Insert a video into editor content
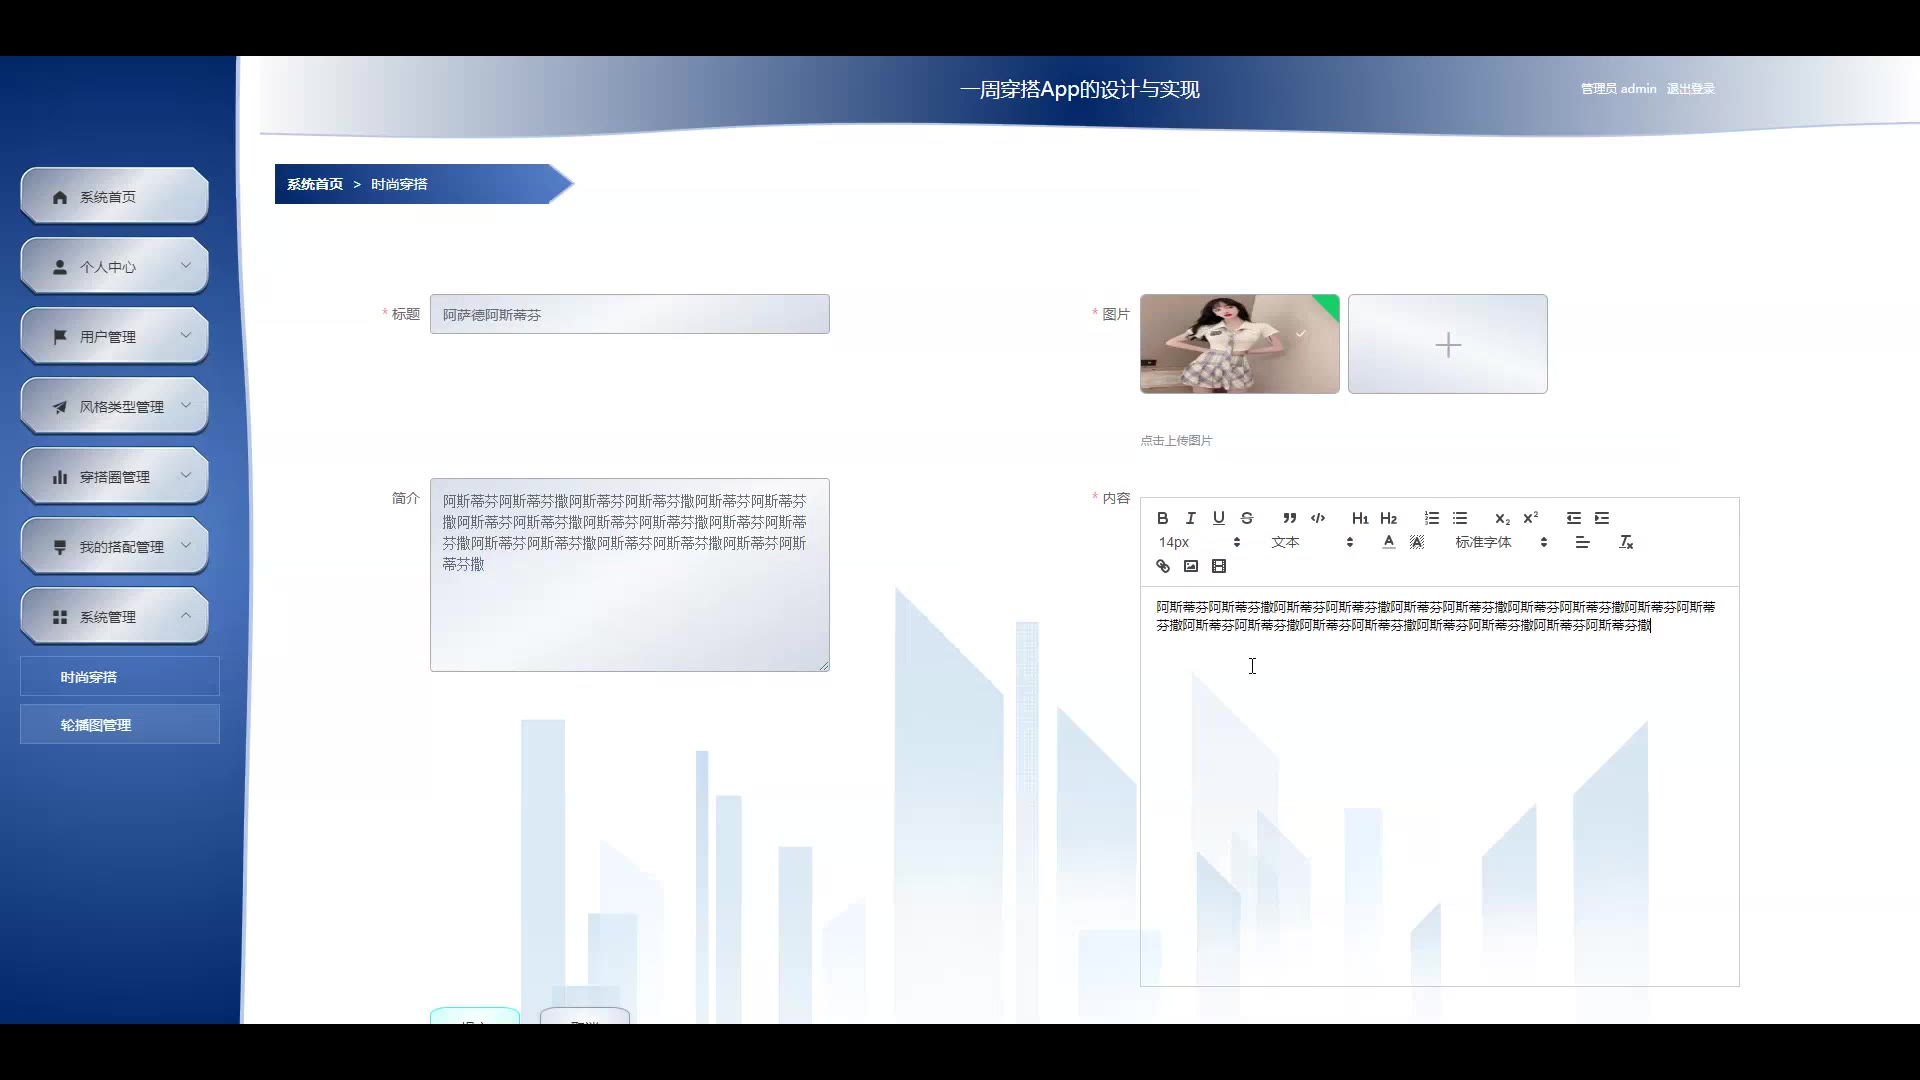 (1218, 566)
